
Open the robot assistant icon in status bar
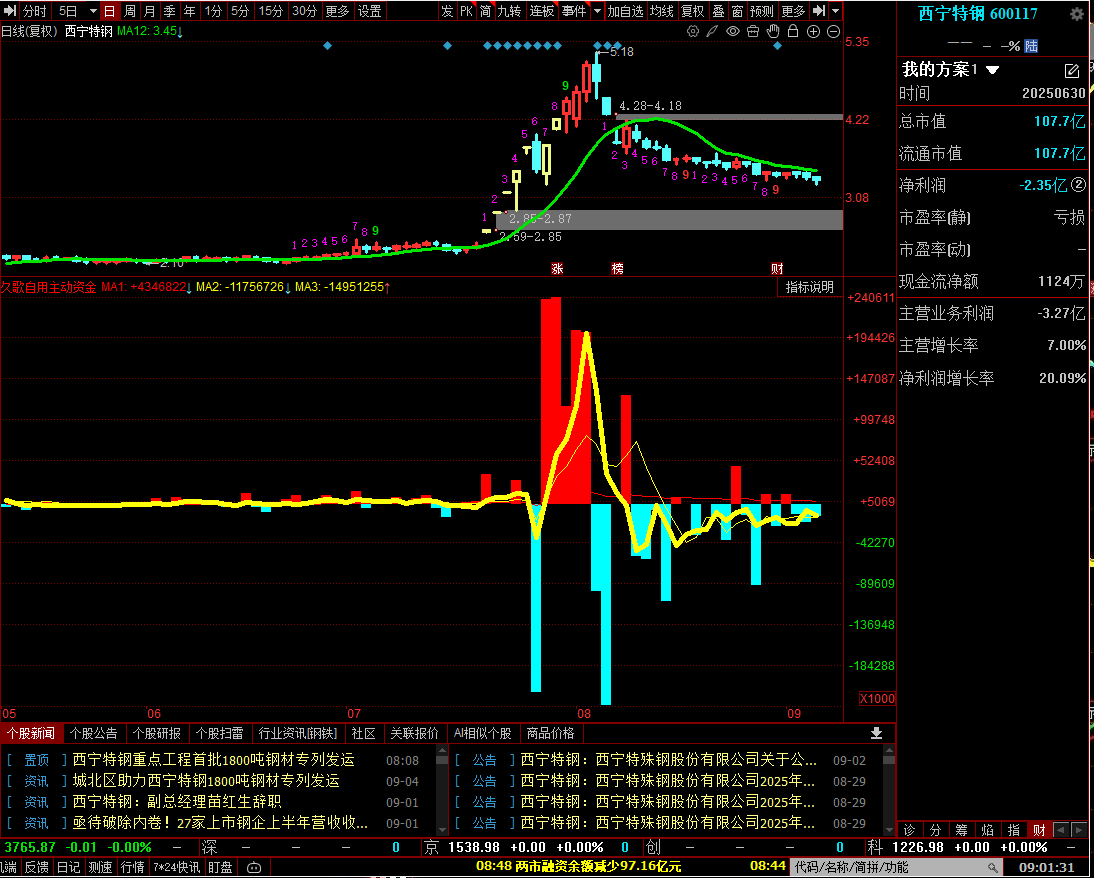254,868
